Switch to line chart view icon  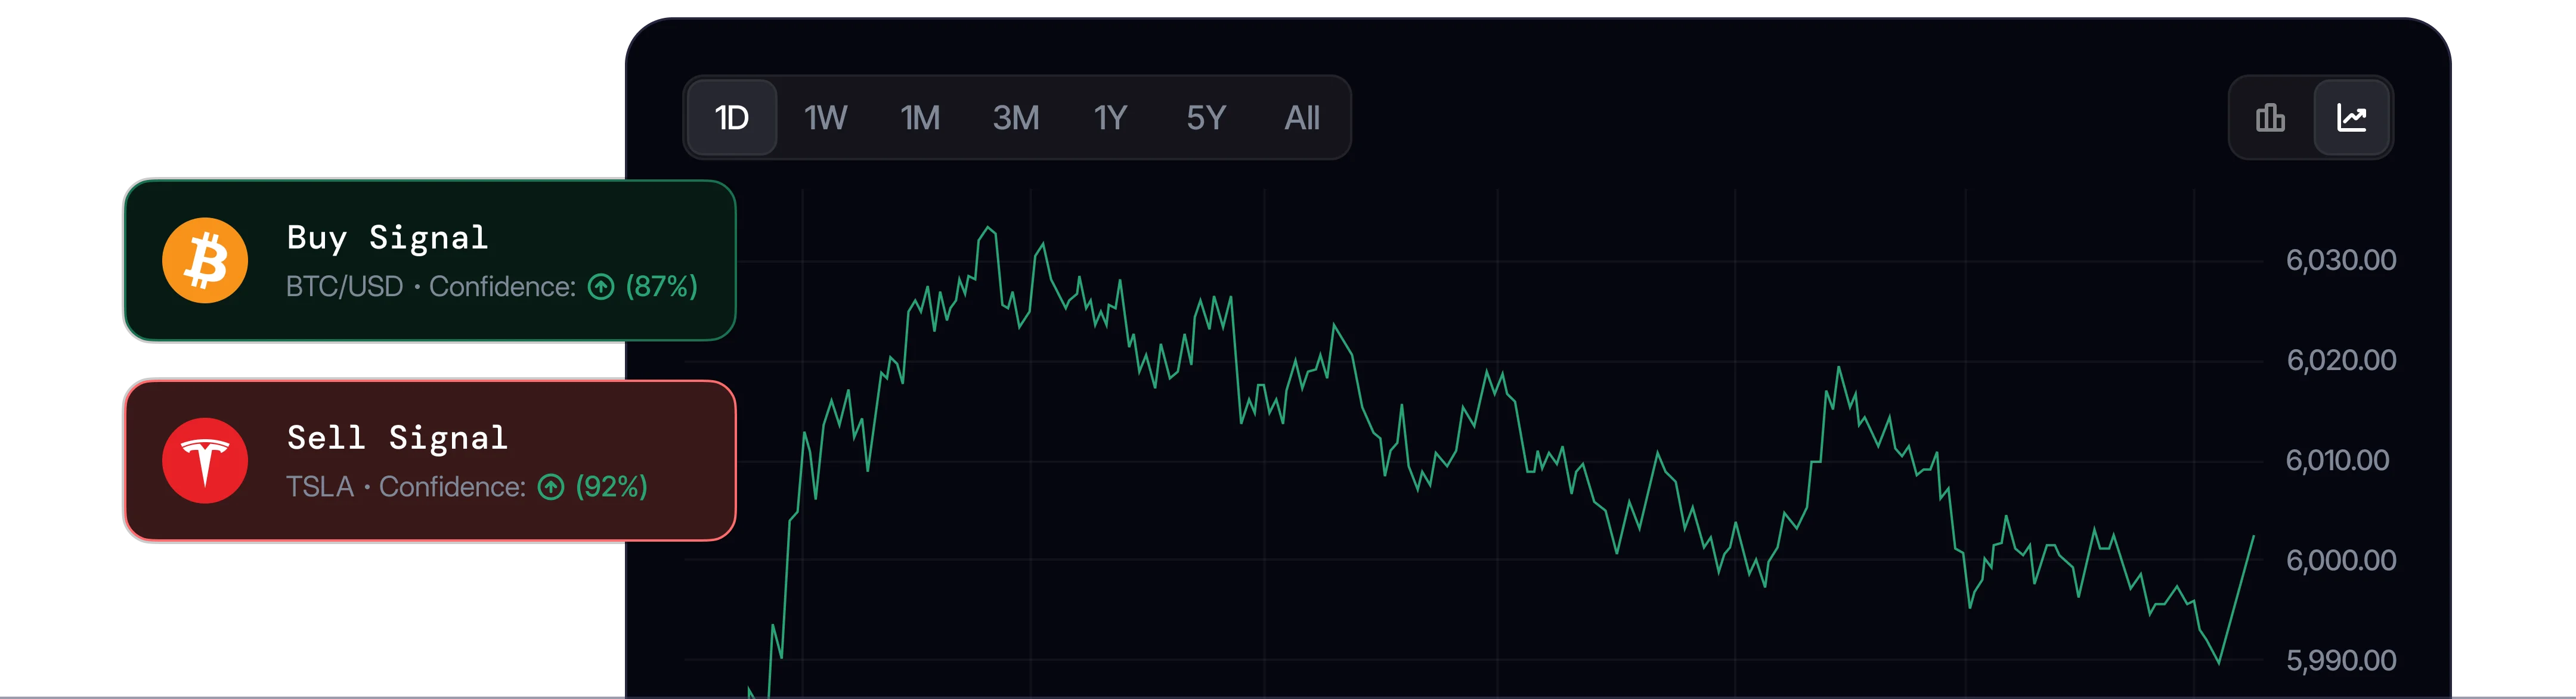(x=2352, y=118)
